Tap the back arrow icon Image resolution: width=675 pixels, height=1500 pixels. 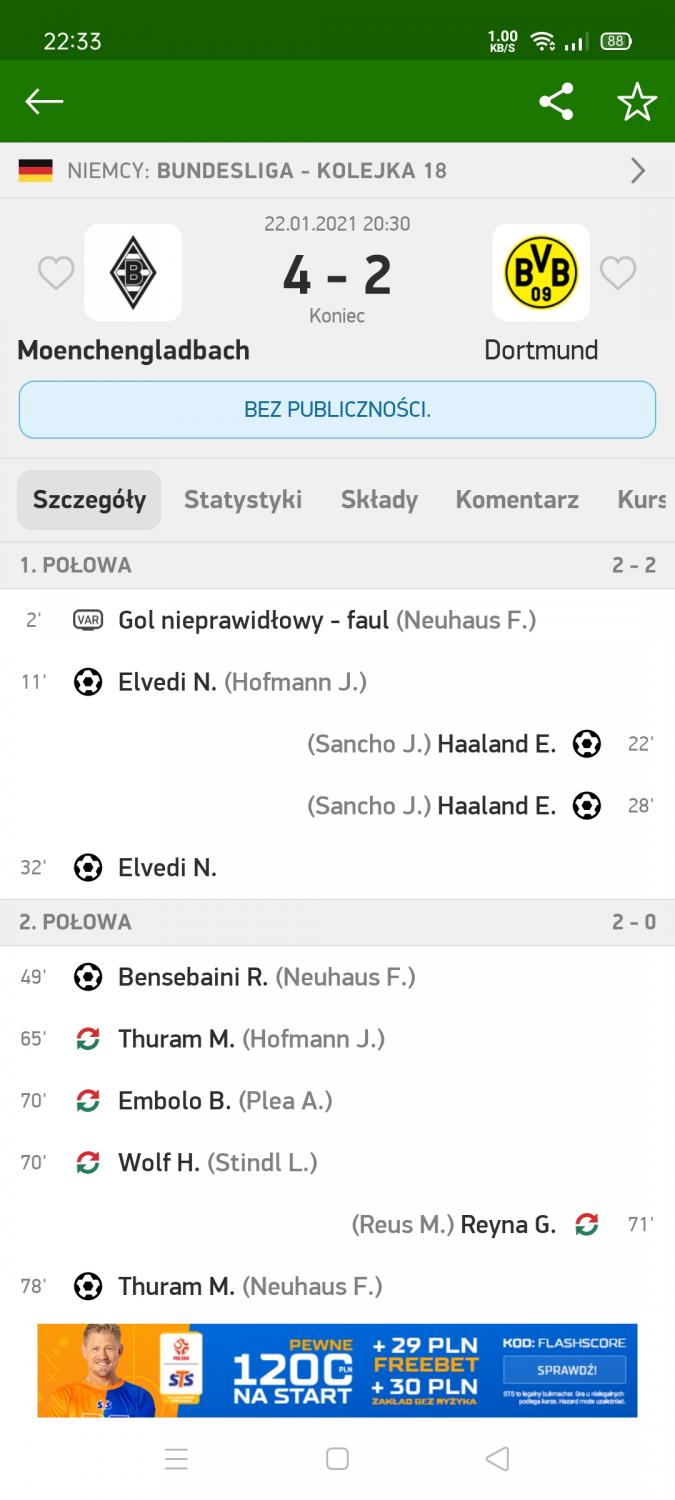pyautogui.click(x=44, y=101)
